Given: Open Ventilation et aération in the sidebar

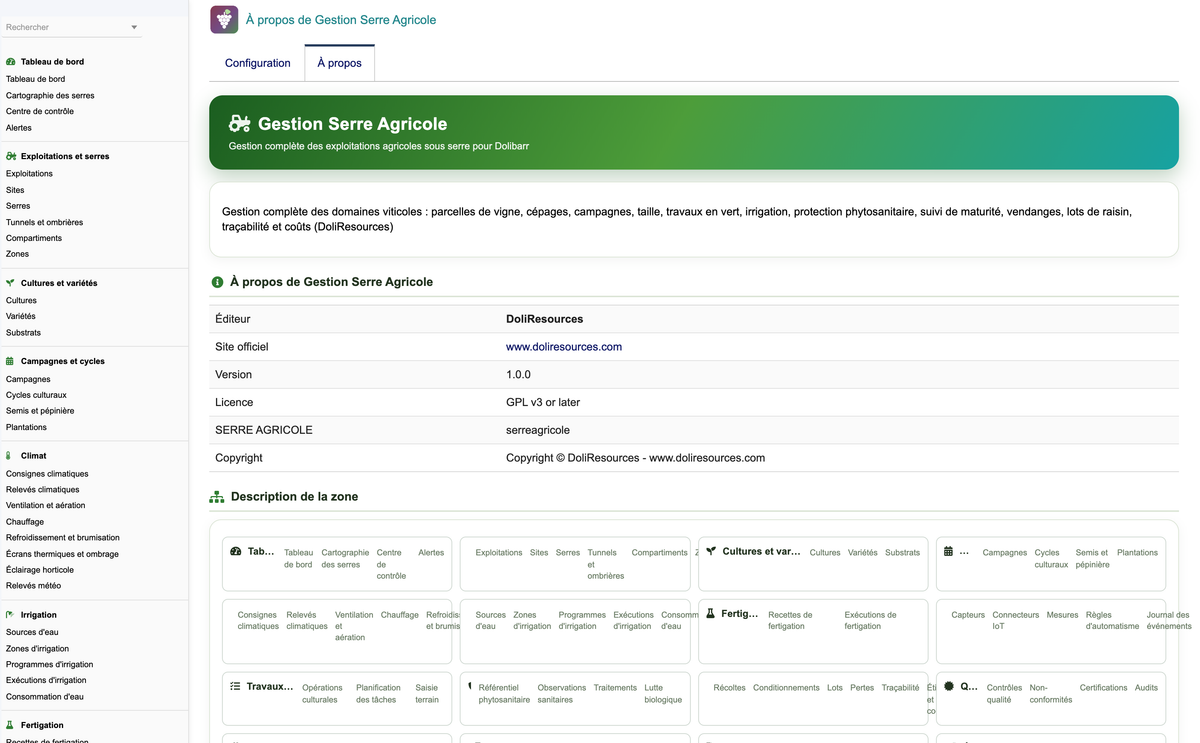Looking at the screenshot, I should click(x=46, y=506).
